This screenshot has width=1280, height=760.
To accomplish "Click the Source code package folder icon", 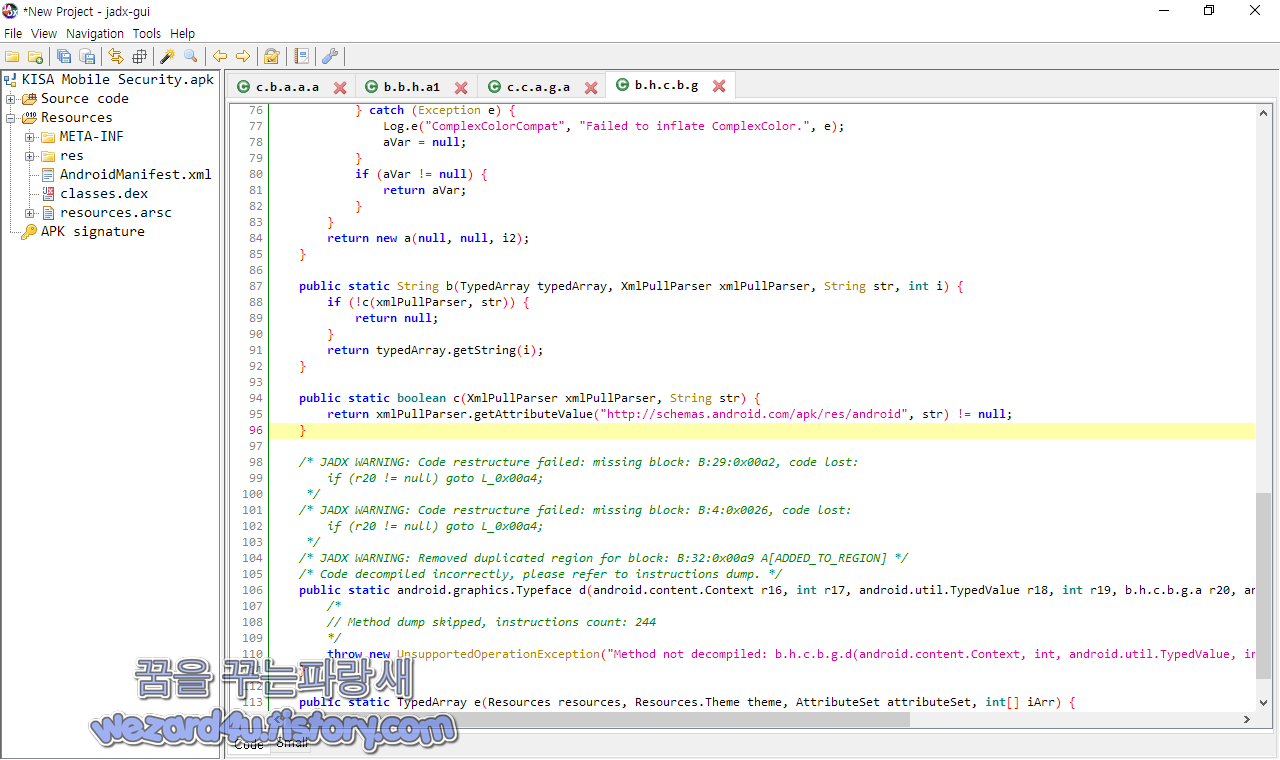I will [x=29, y=99].
